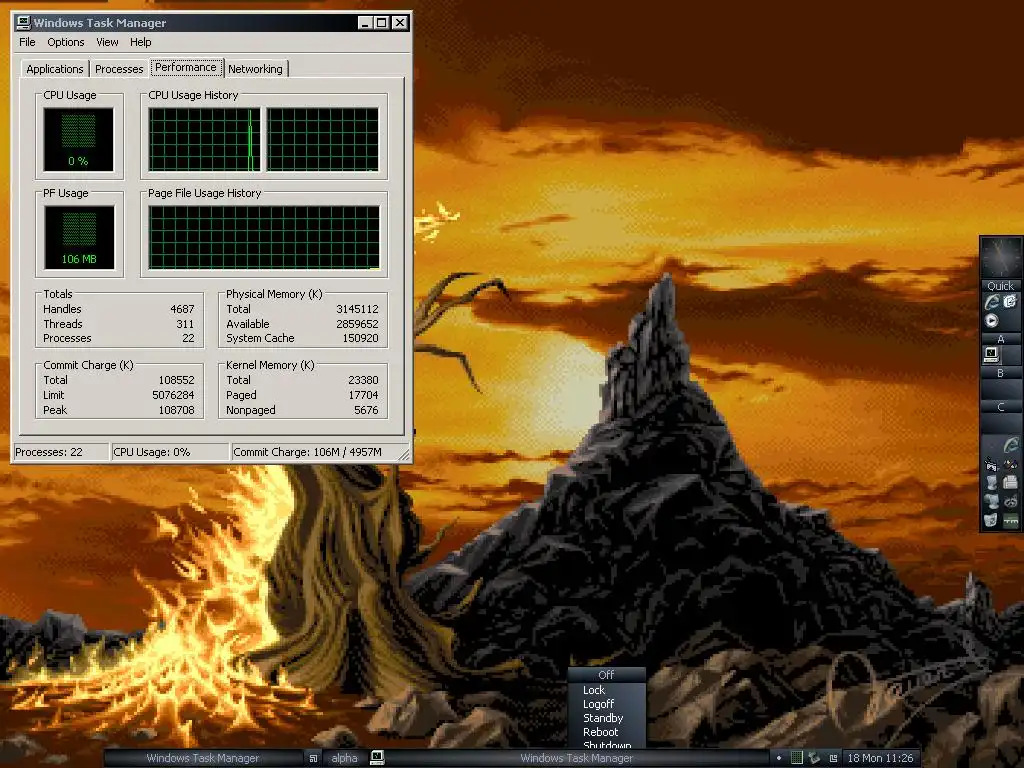Click Task Manager window resize grip
The image size is (1024, 768).
pyautogui.click(x=404, y=455)
